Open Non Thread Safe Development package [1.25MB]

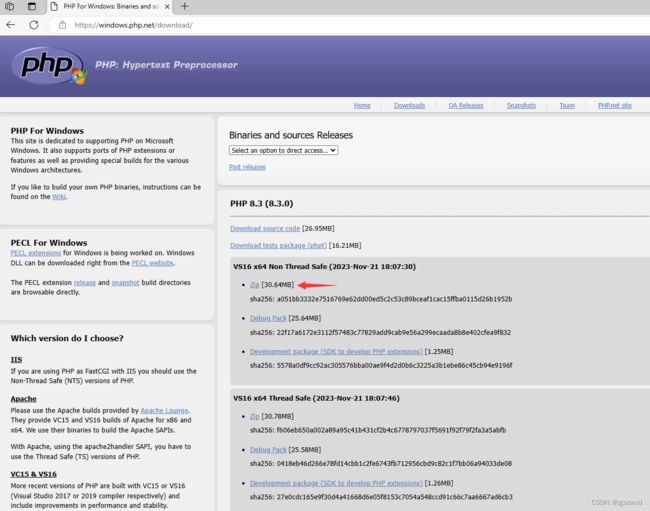pyautogui.click(x=336, y=351)
